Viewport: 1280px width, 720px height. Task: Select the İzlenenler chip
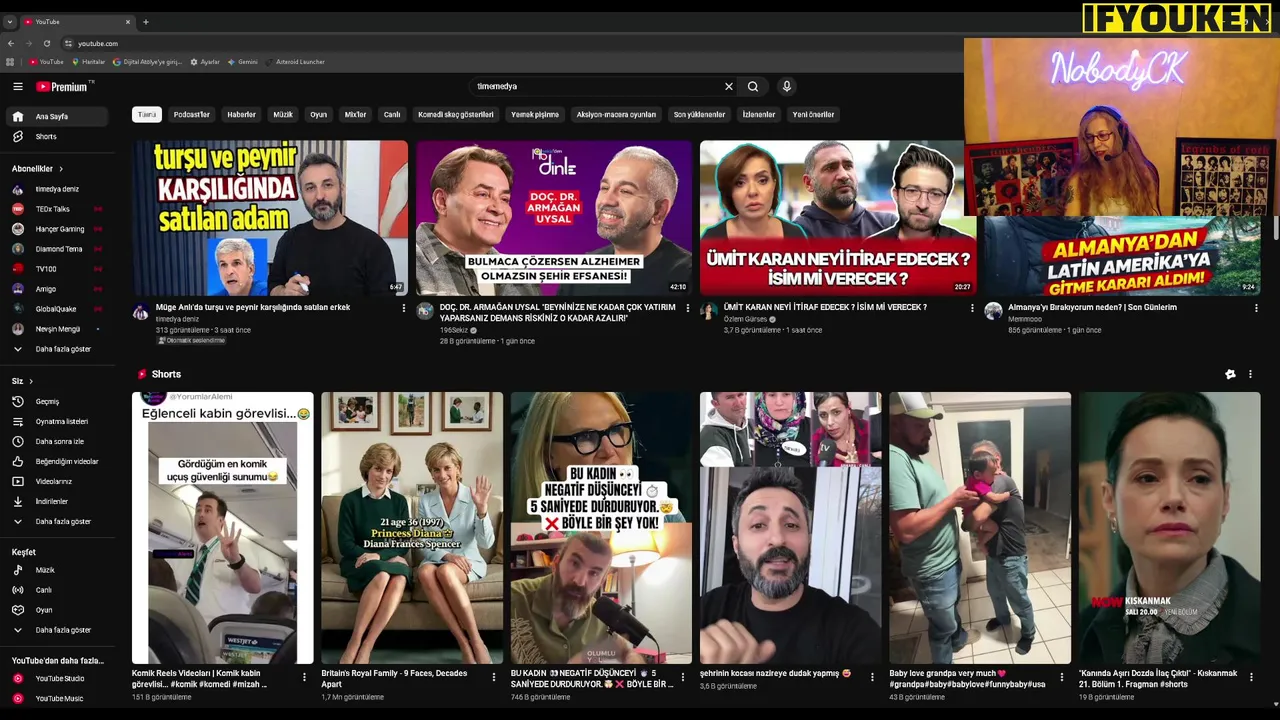759,115
